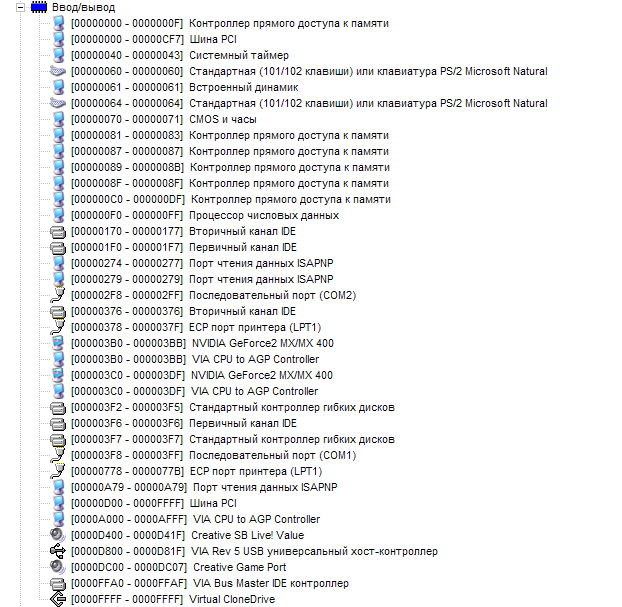Select DMA controller row 00000081 - 00000083

pos(230,135)
